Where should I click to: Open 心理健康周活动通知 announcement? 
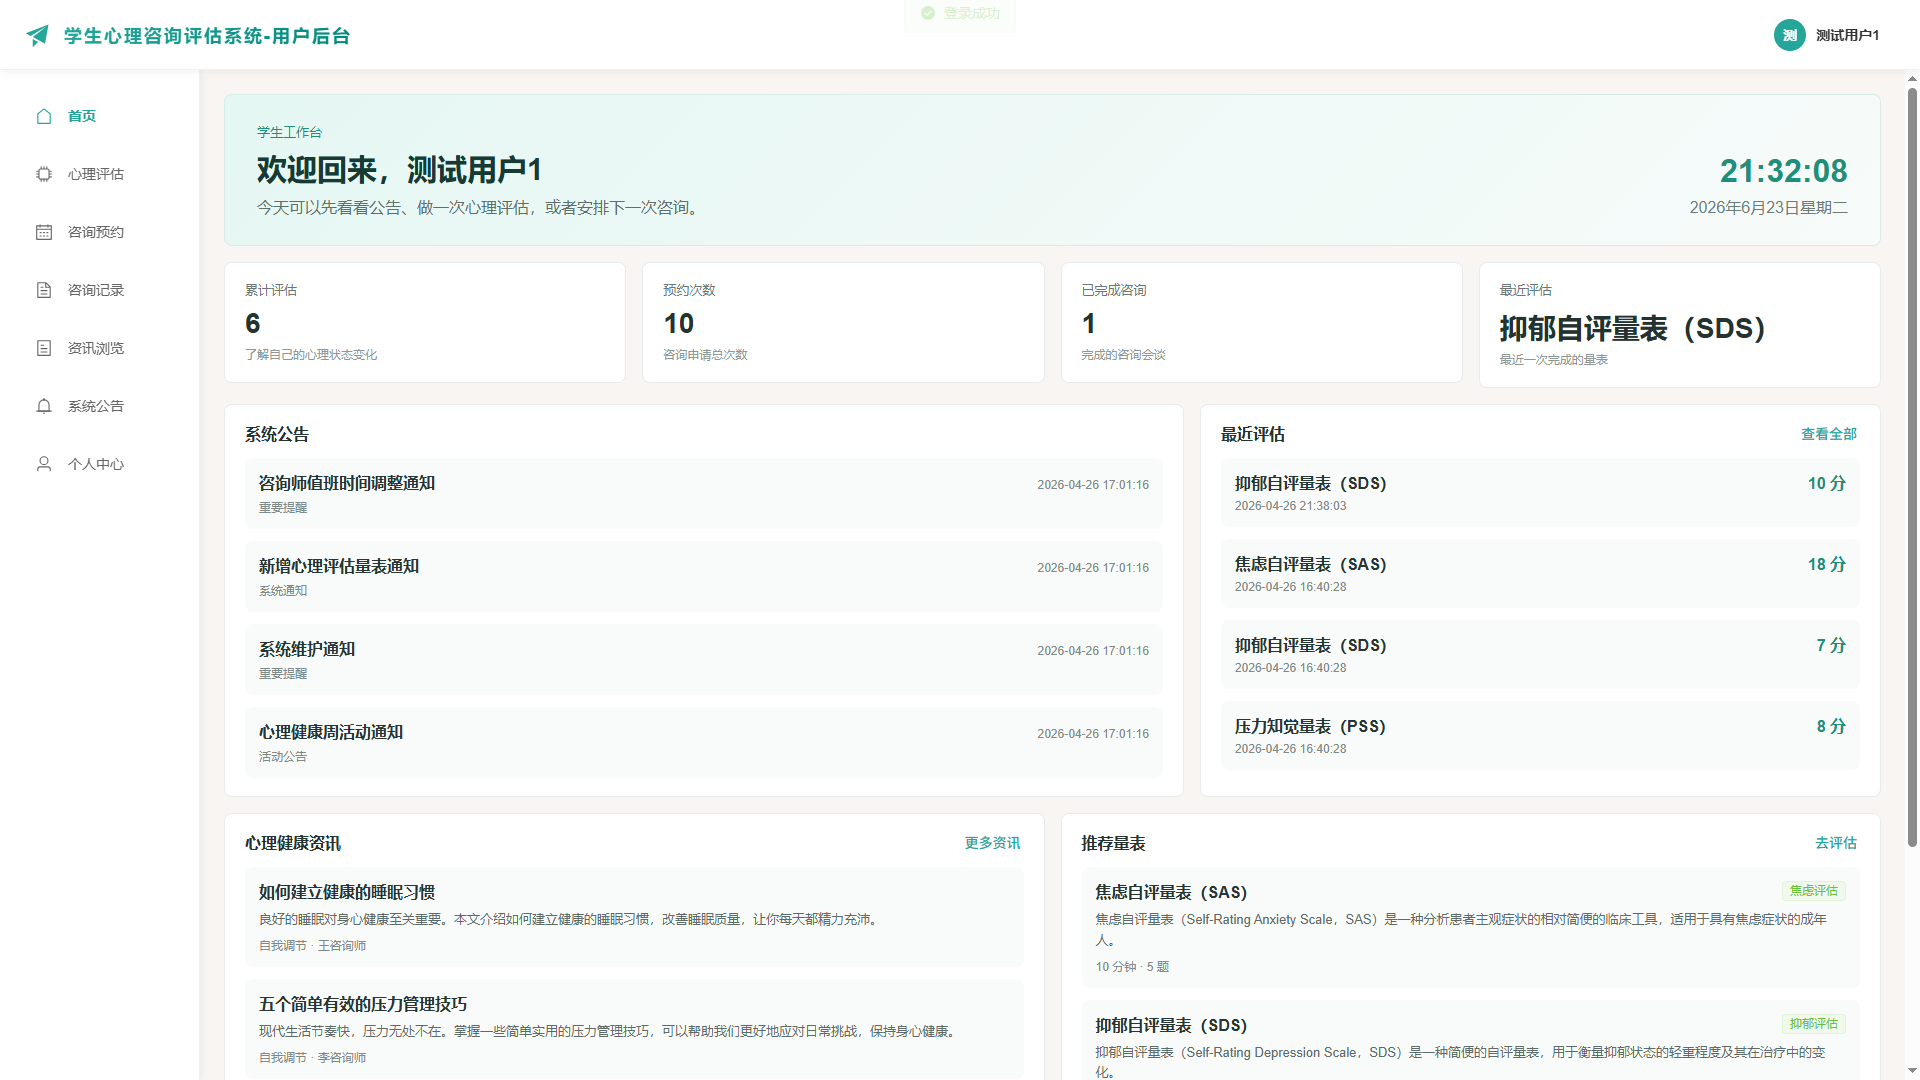[x=704, y=743]
